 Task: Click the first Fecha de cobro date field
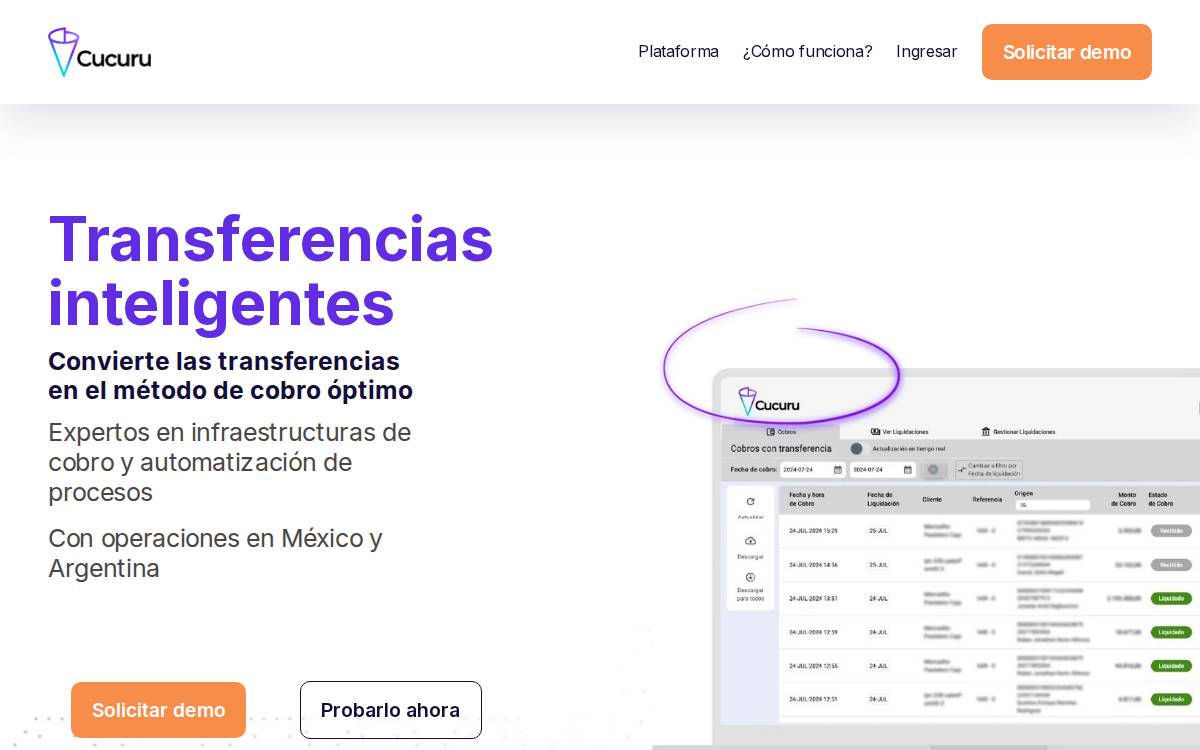(x=812, y=469)
